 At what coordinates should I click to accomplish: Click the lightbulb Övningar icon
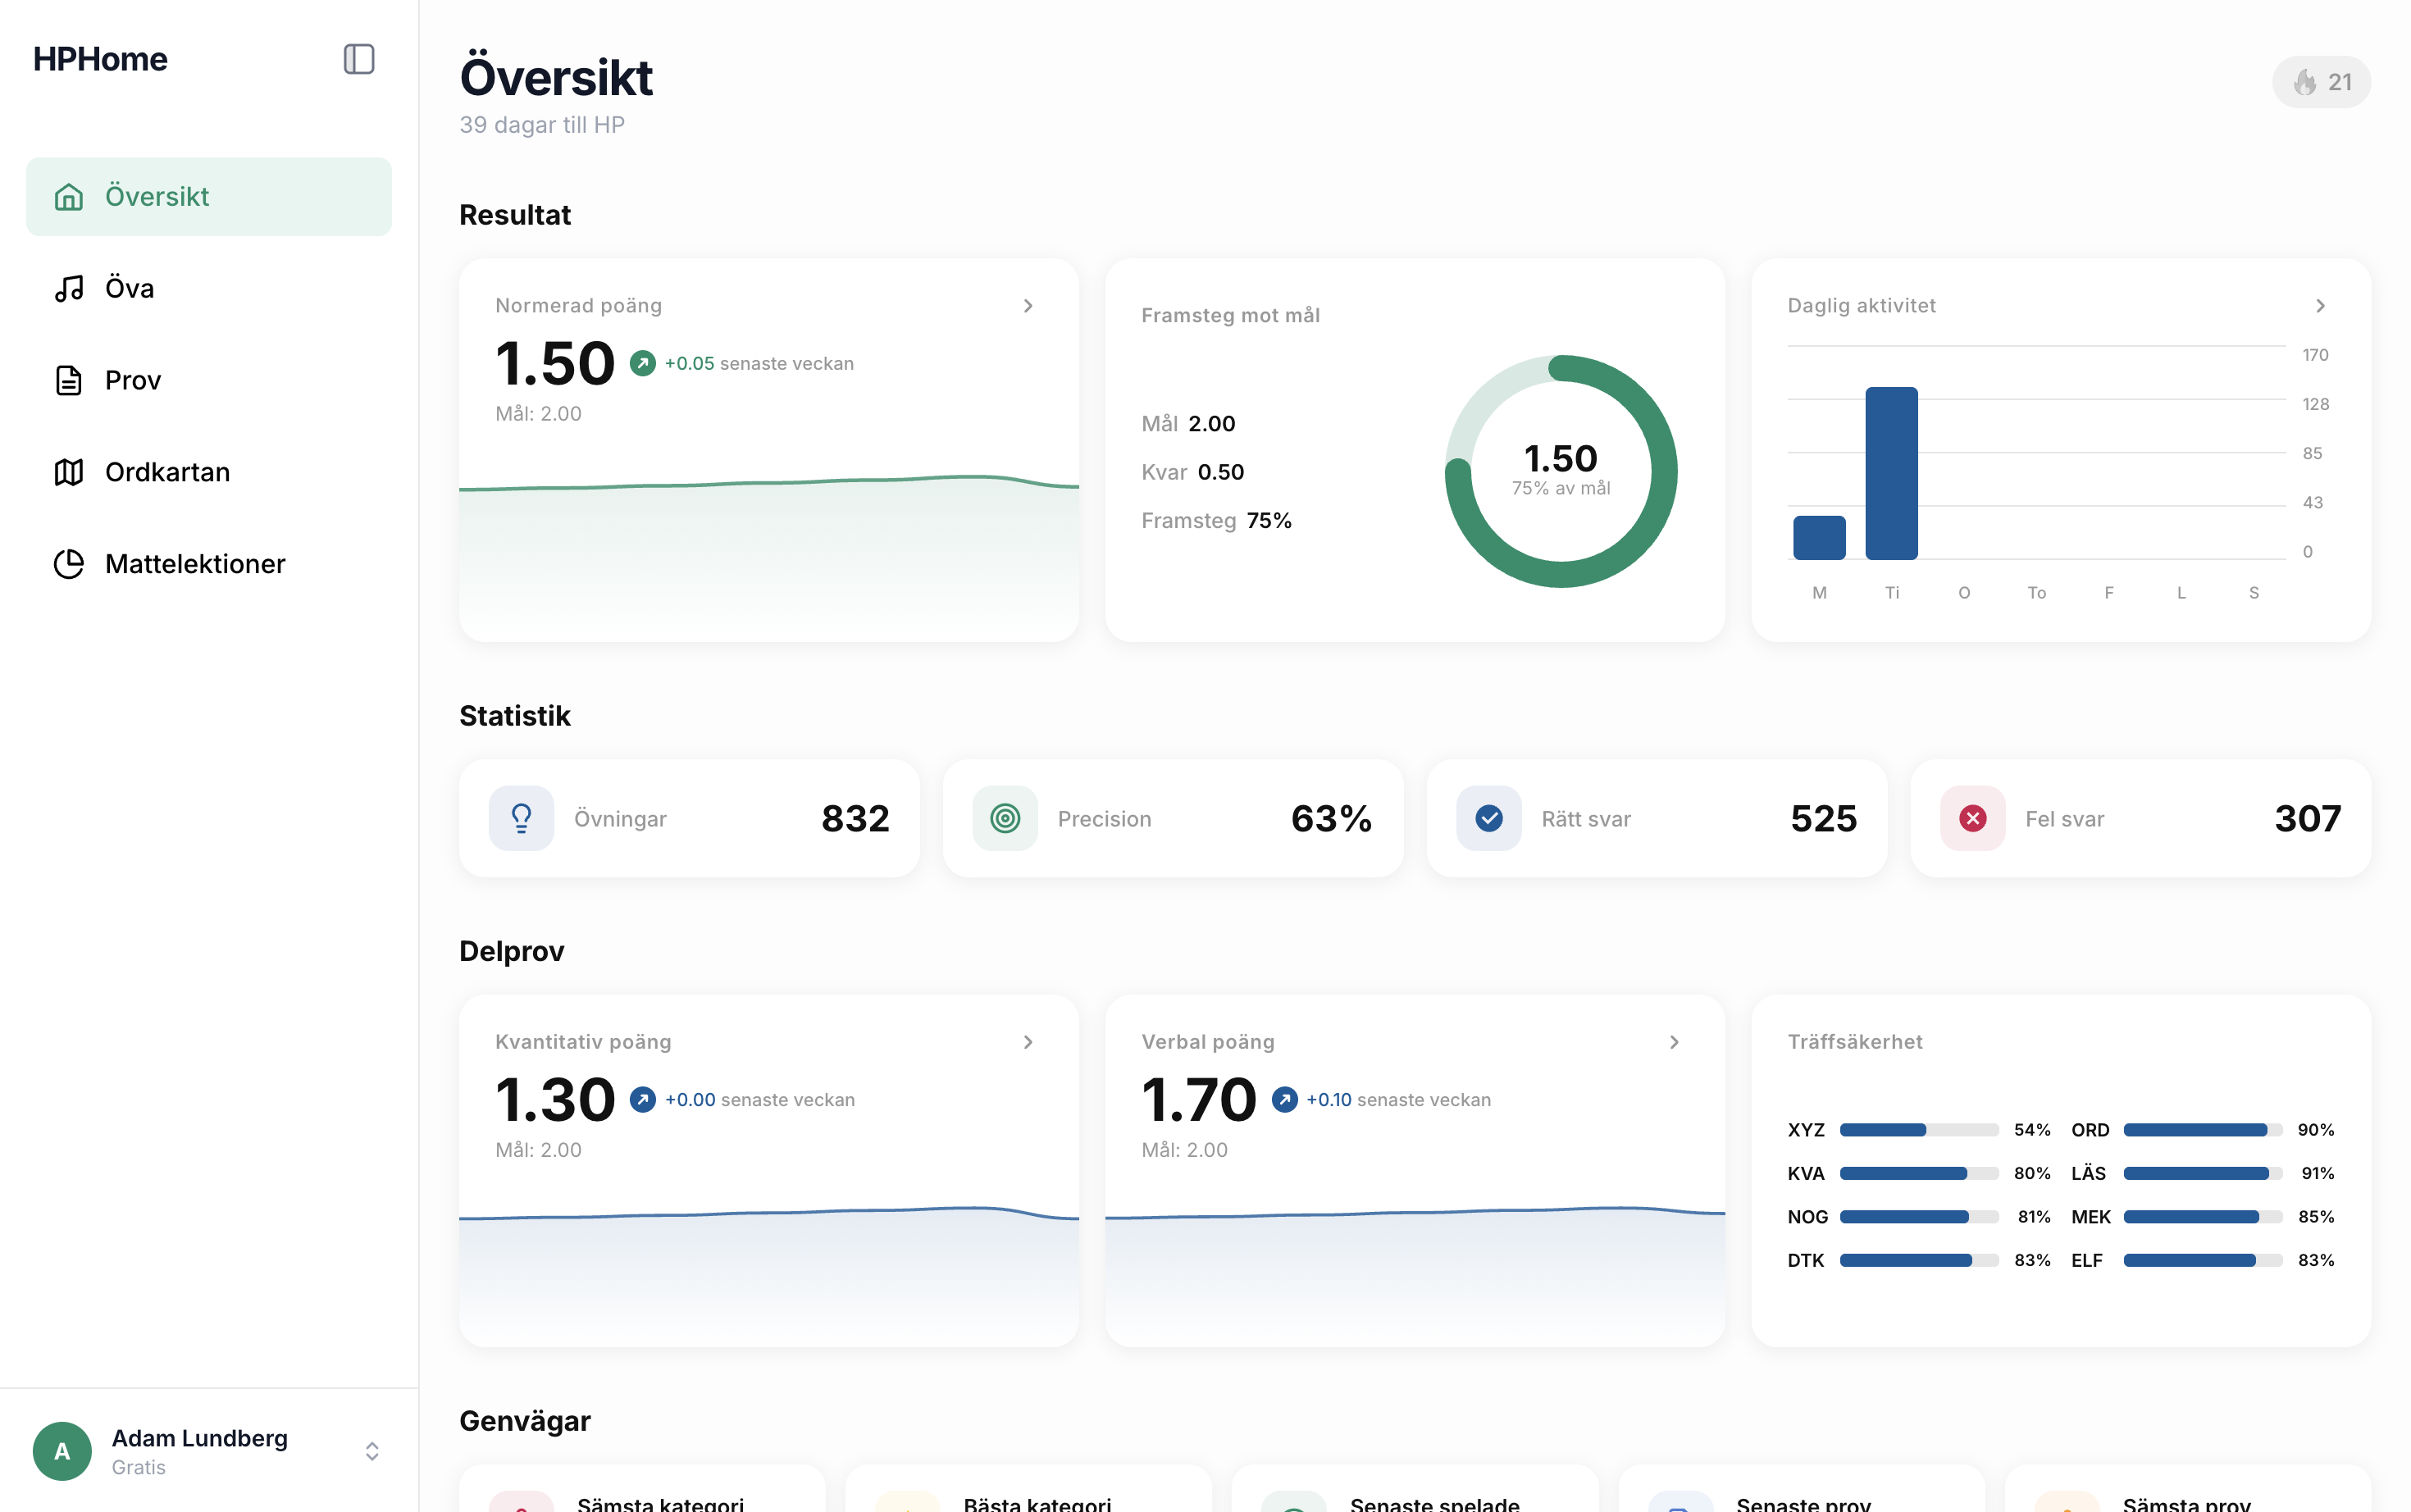click(x=521, y=818)
